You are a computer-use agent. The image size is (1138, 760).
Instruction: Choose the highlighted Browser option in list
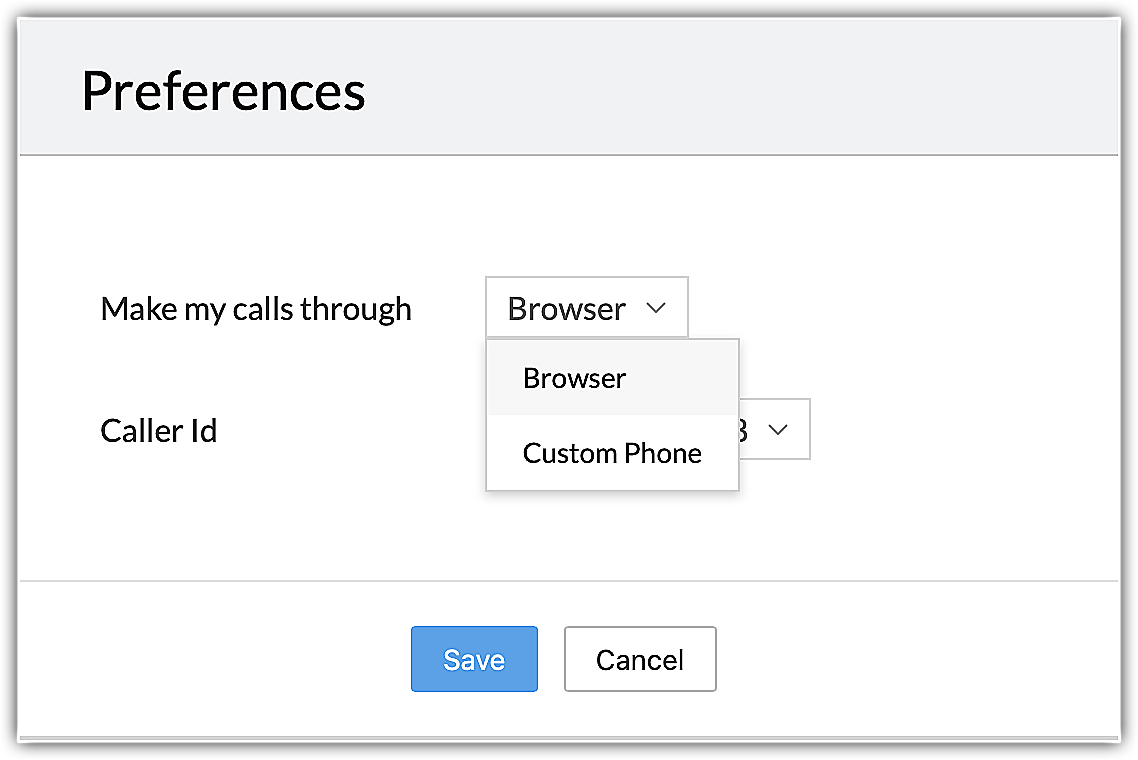click(574, 378)
